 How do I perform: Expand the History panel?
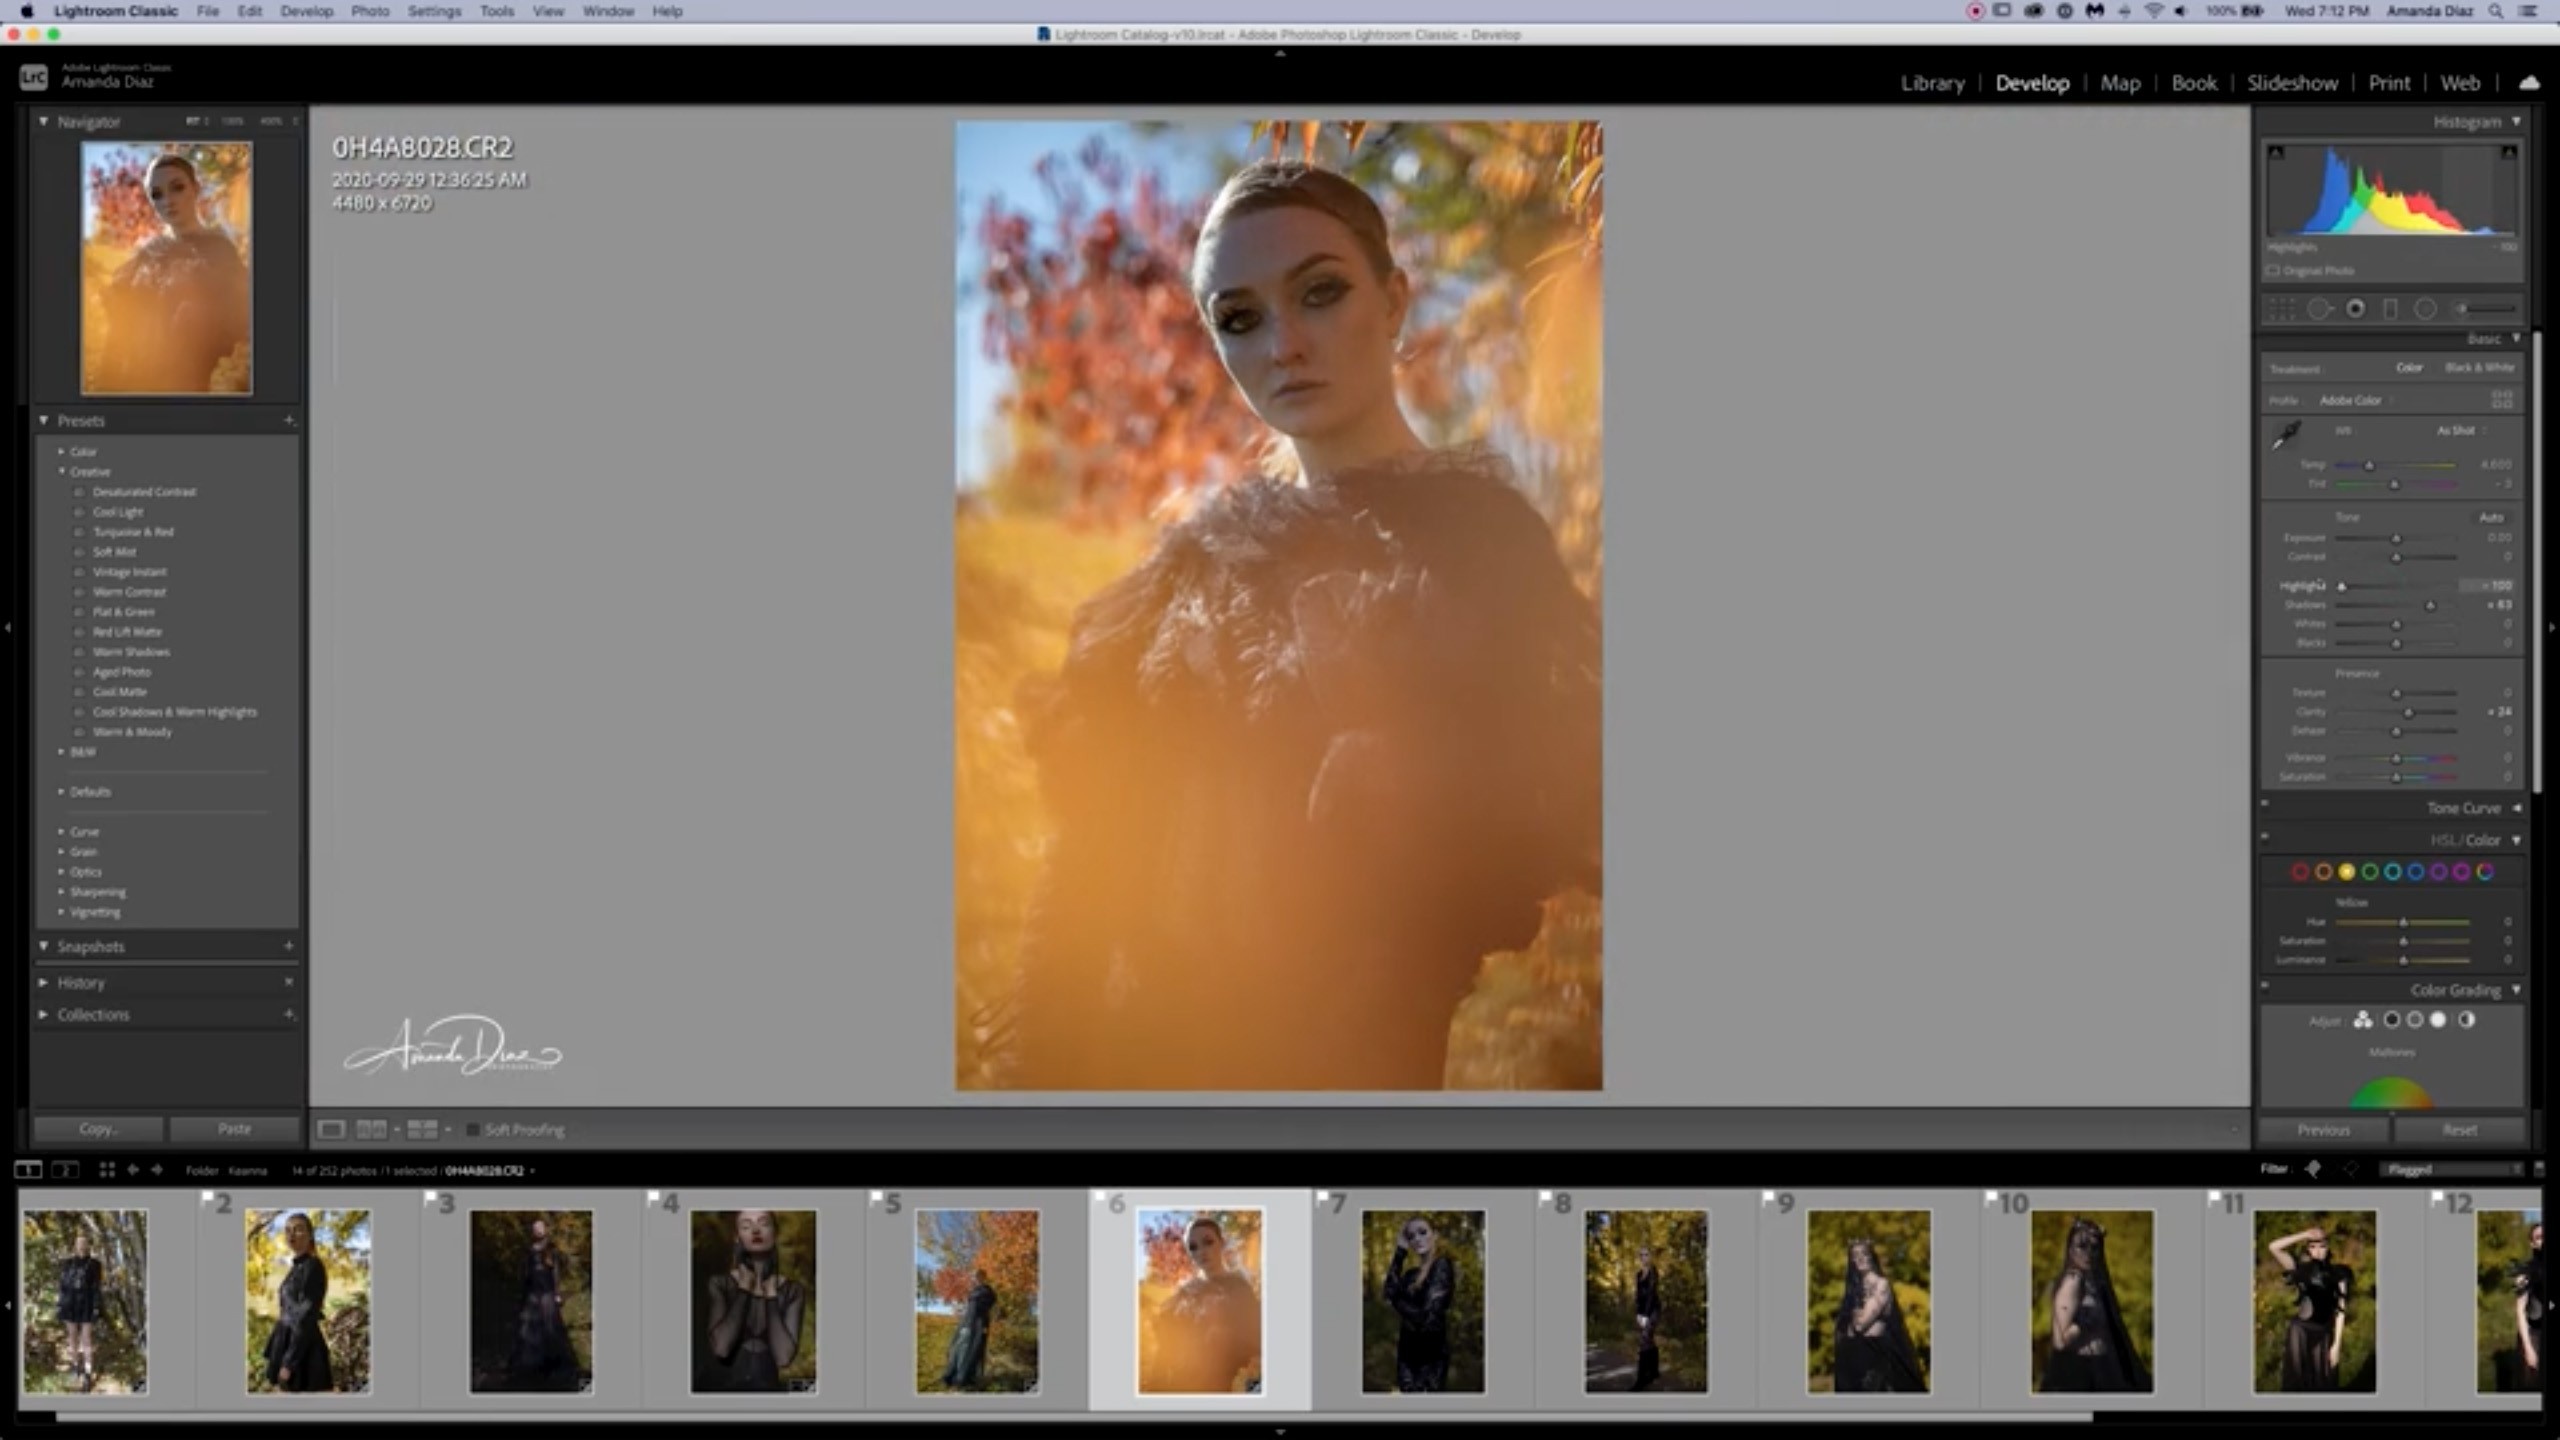pyautogui.click(x=80, y=983)
